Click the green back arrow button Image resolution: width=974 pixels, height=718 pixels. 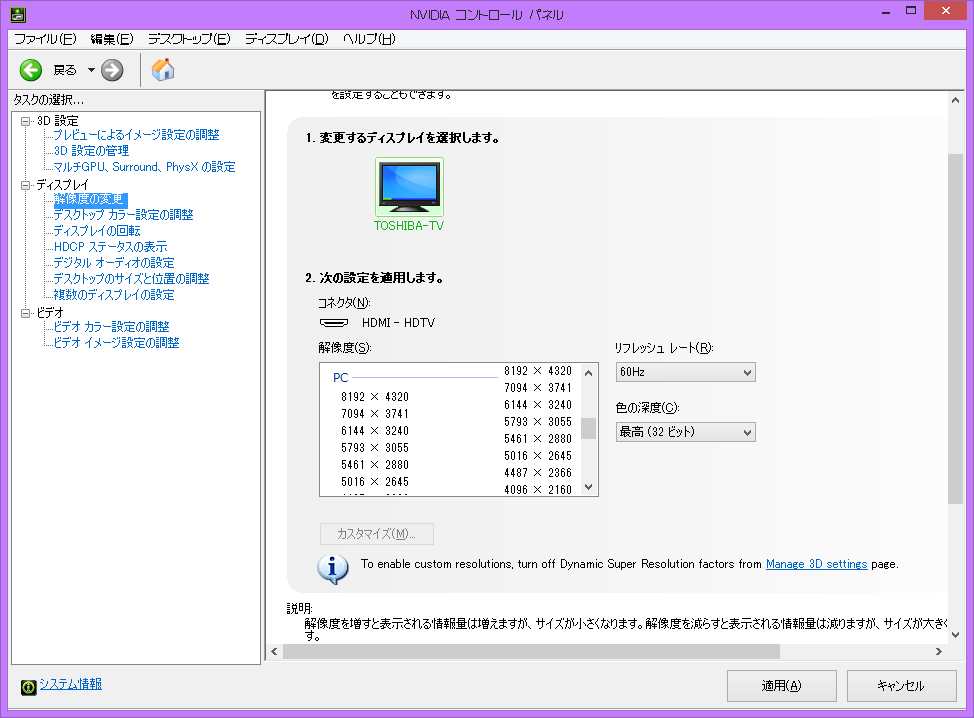(30, 70)
